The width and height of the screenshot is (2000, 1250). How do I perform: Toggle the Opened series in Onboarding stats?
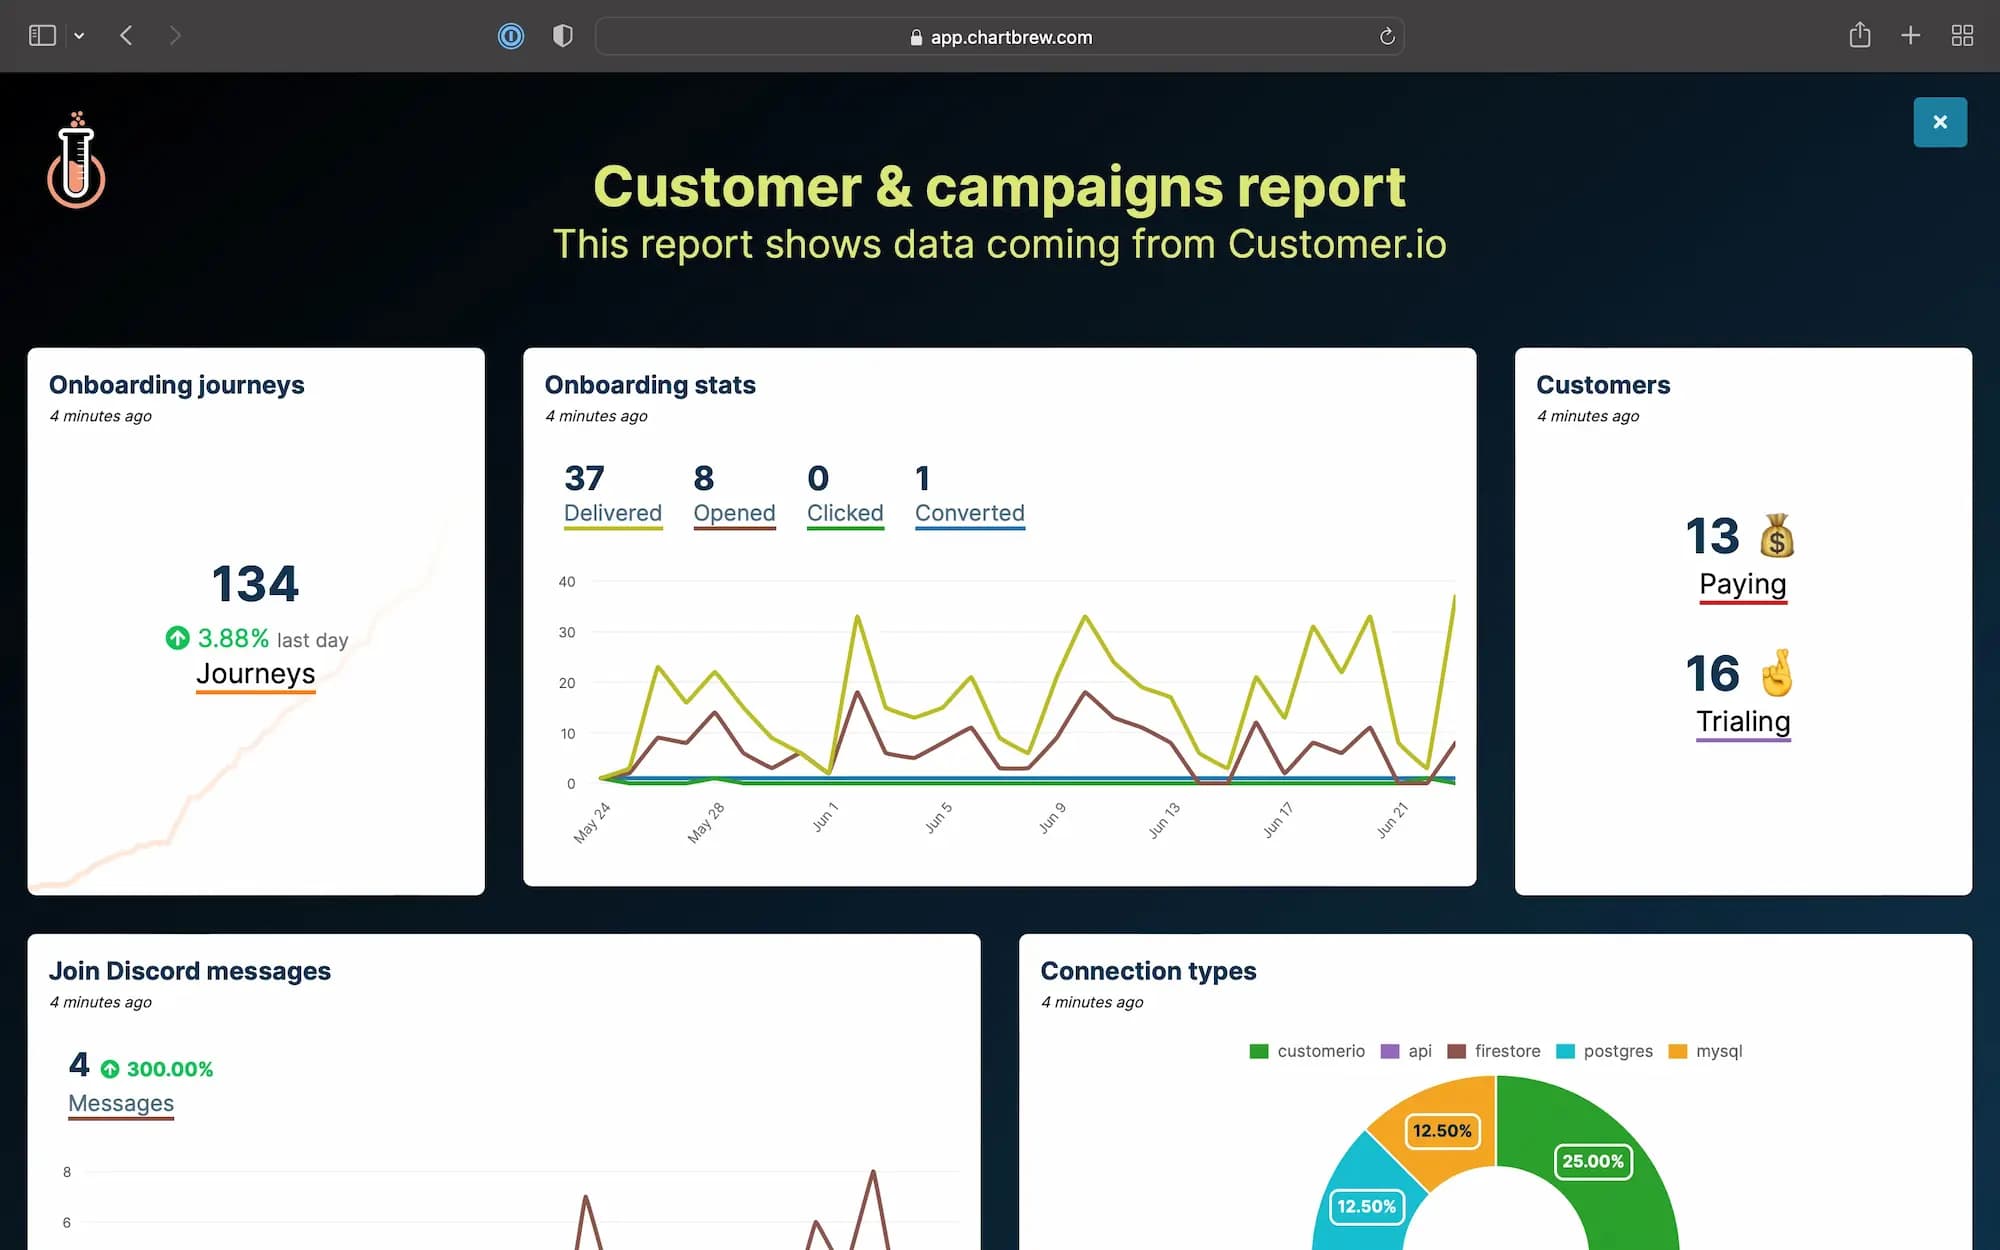pos(734,513)
